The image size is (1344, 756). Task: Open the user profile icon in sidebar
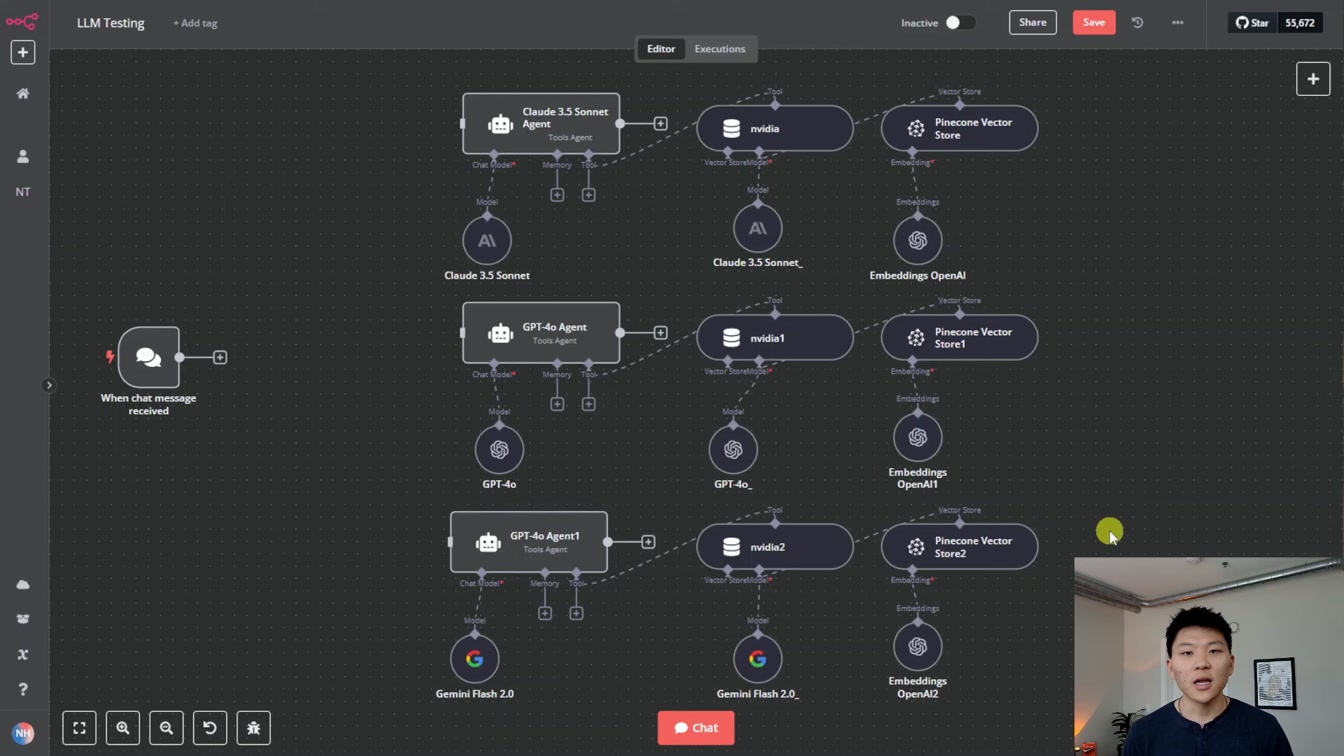(x=23, y=156)
